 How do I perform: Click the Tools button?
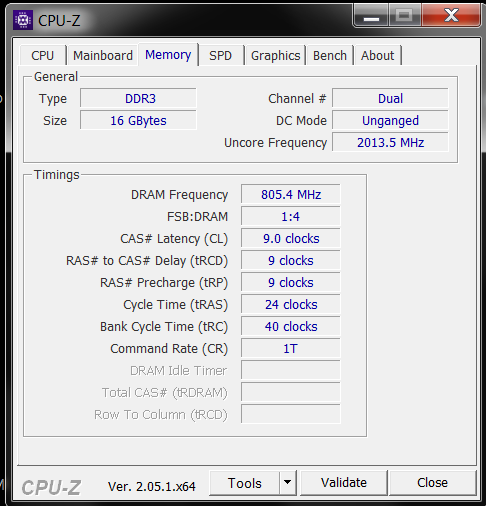(x=244, y=483)
